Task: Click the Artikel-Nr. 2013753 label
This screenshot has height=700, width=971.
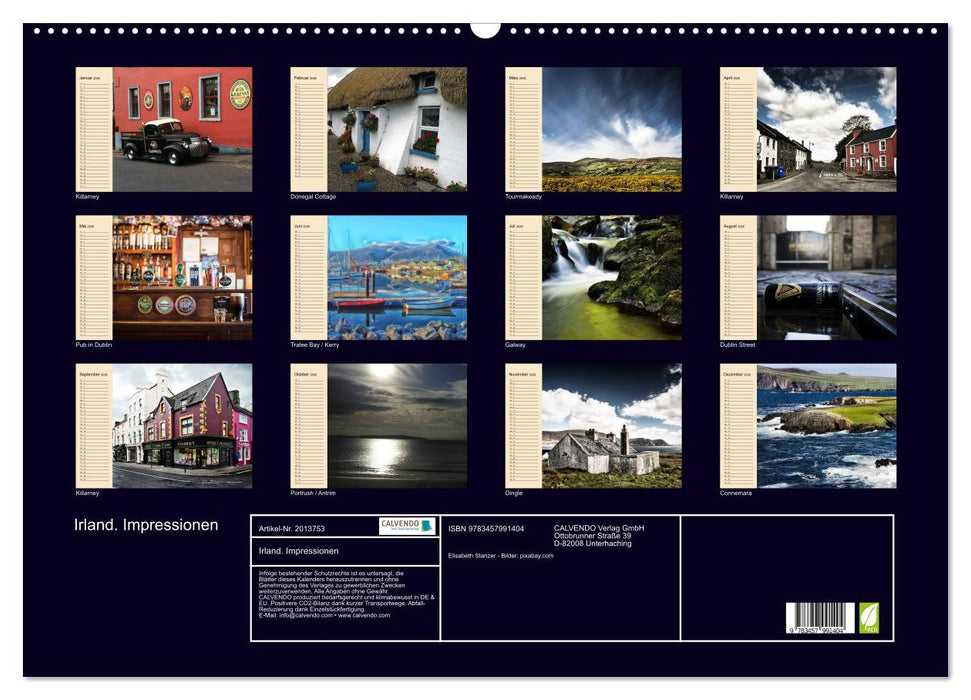Action: (x=291, y=528)
